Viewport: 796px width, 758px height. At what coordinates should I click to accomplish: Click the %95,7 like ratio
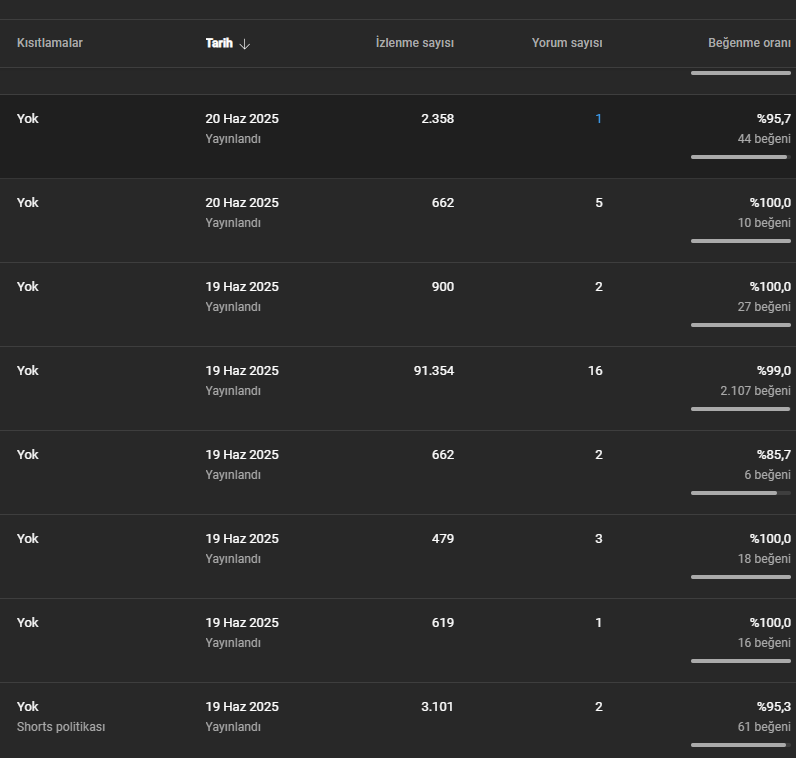(x=774, y=119)
